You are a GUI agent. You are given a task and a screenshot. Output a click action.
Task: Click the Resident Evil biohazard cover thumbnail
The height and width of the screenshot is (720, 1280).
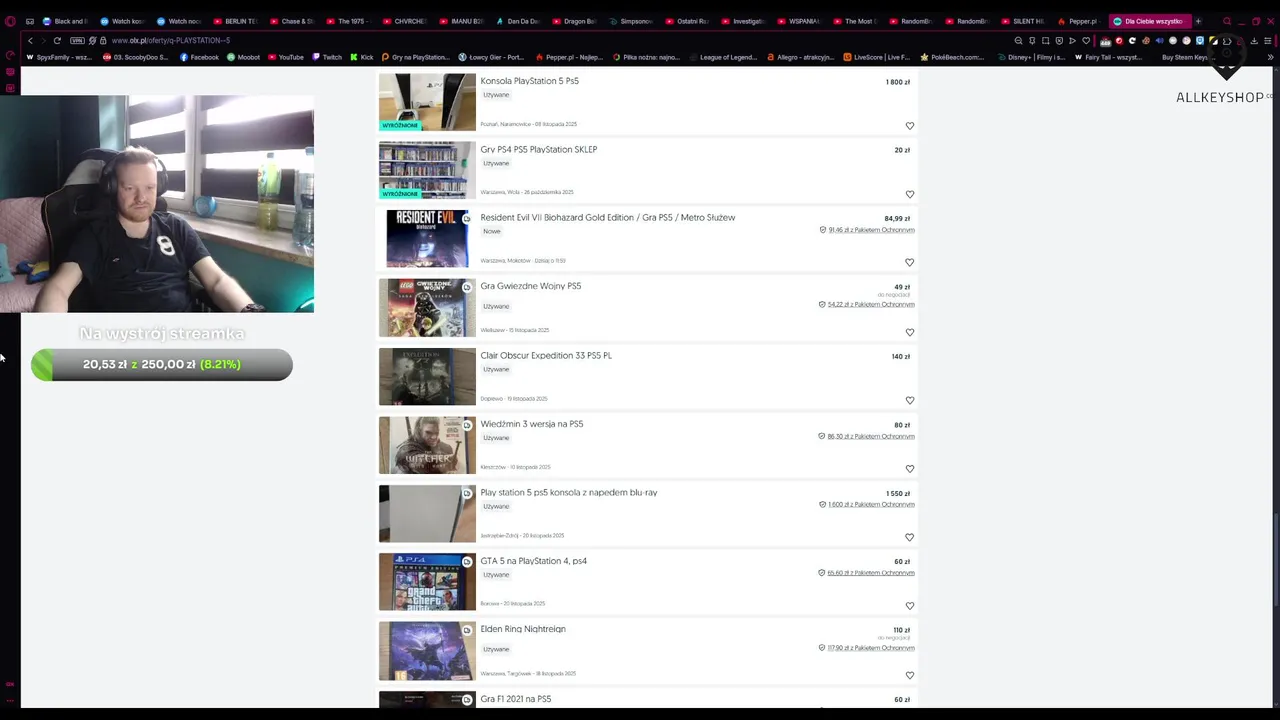tap(427, 238)
